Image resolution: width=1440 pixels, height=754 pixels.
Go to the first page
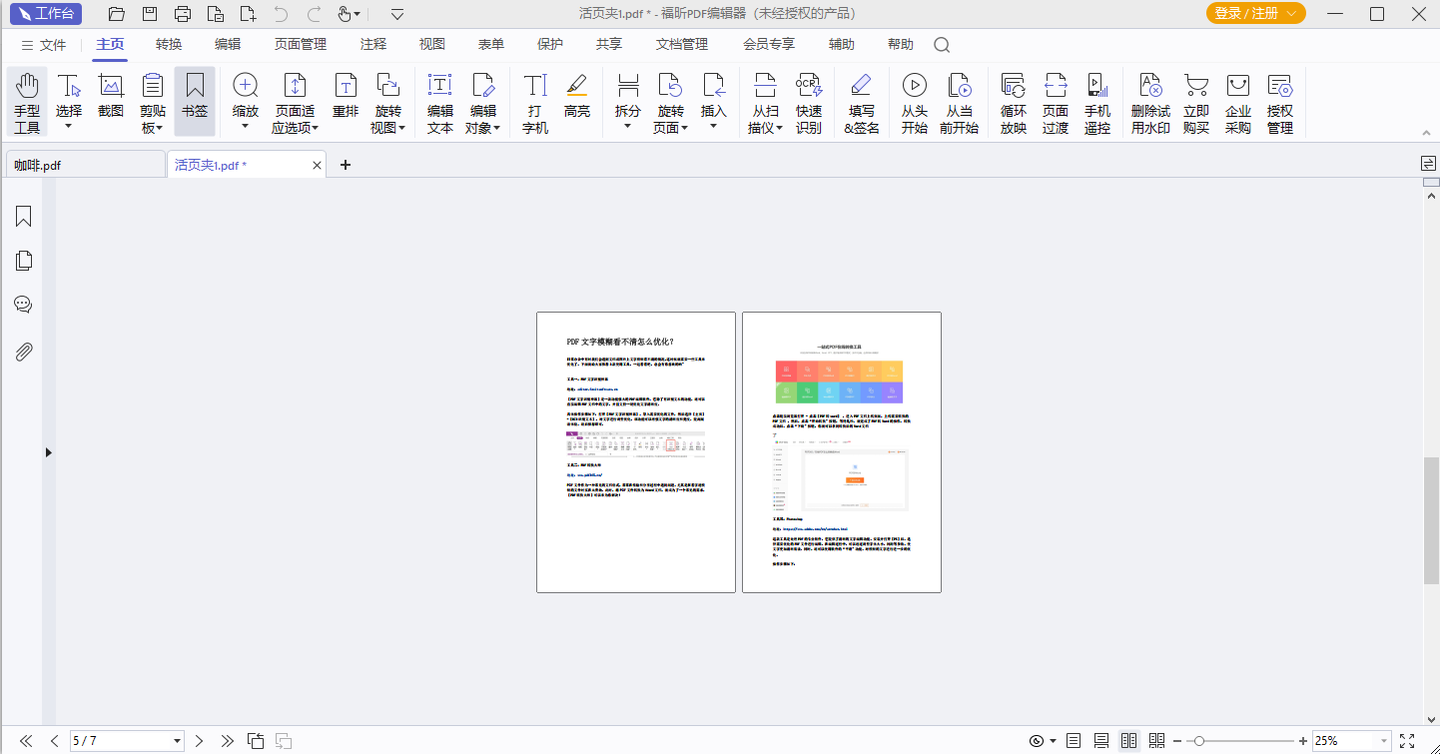click(26, 741)
